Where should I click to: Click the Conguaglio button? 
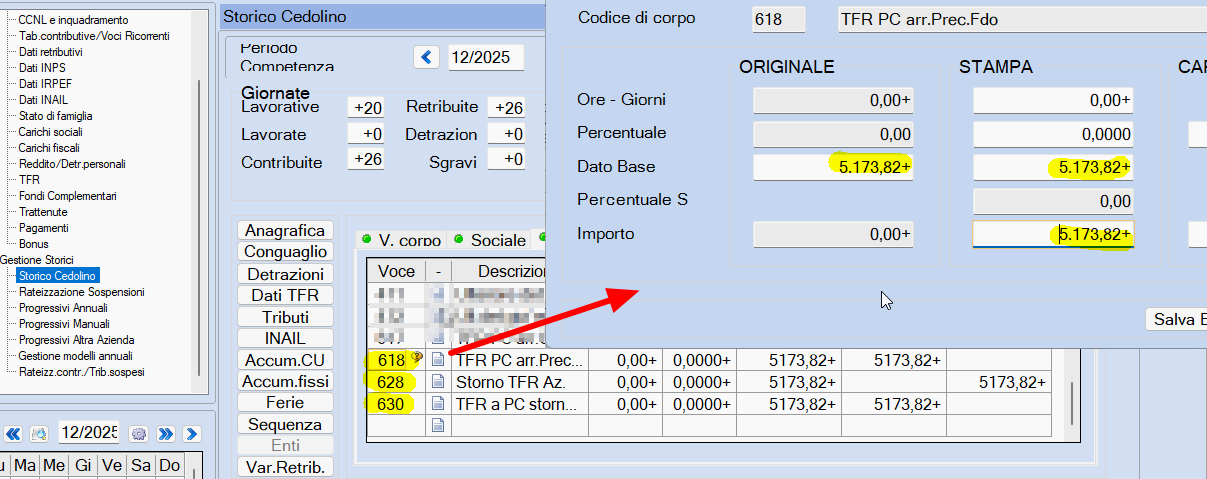pyautogui.click(x=285, y=252)
